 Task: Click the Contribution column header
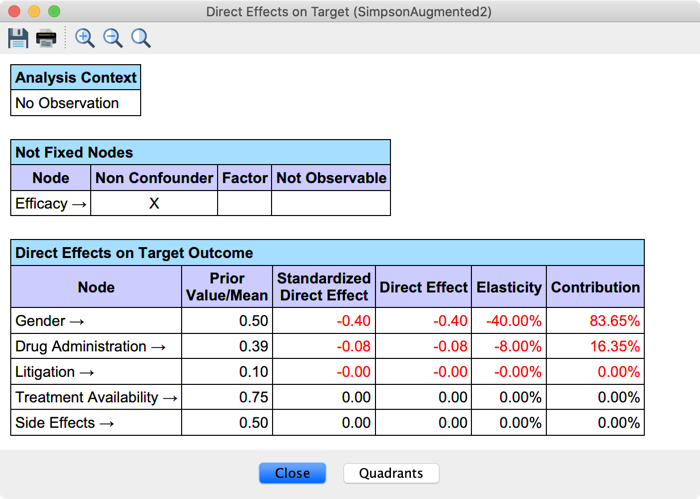coord(595,287)
